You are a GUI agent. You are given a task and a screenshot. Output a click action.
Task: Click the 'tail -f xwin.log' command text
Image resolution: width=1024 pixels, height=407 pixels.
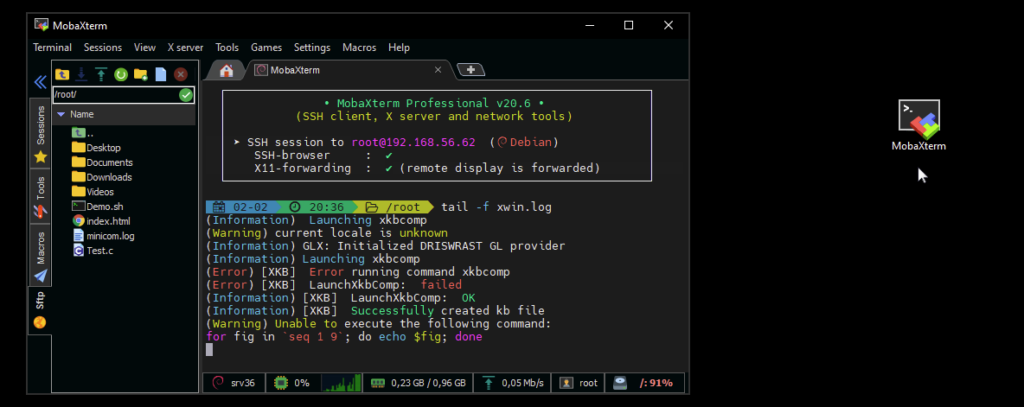[x=496, y=207]
